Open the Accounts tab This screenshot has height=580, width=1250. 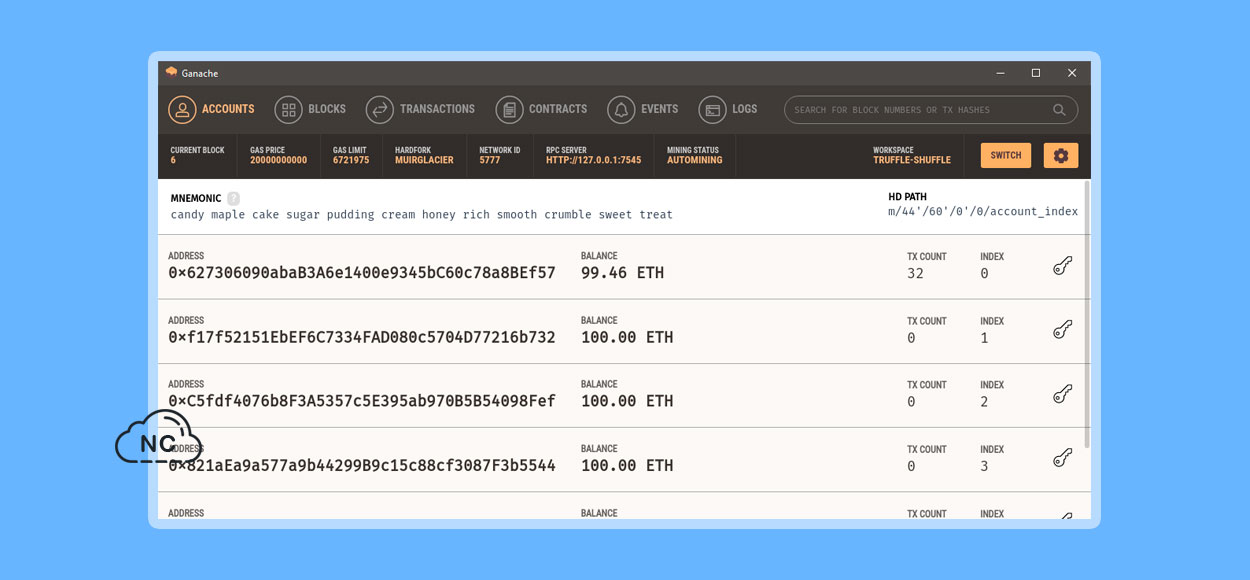[211, 109]
